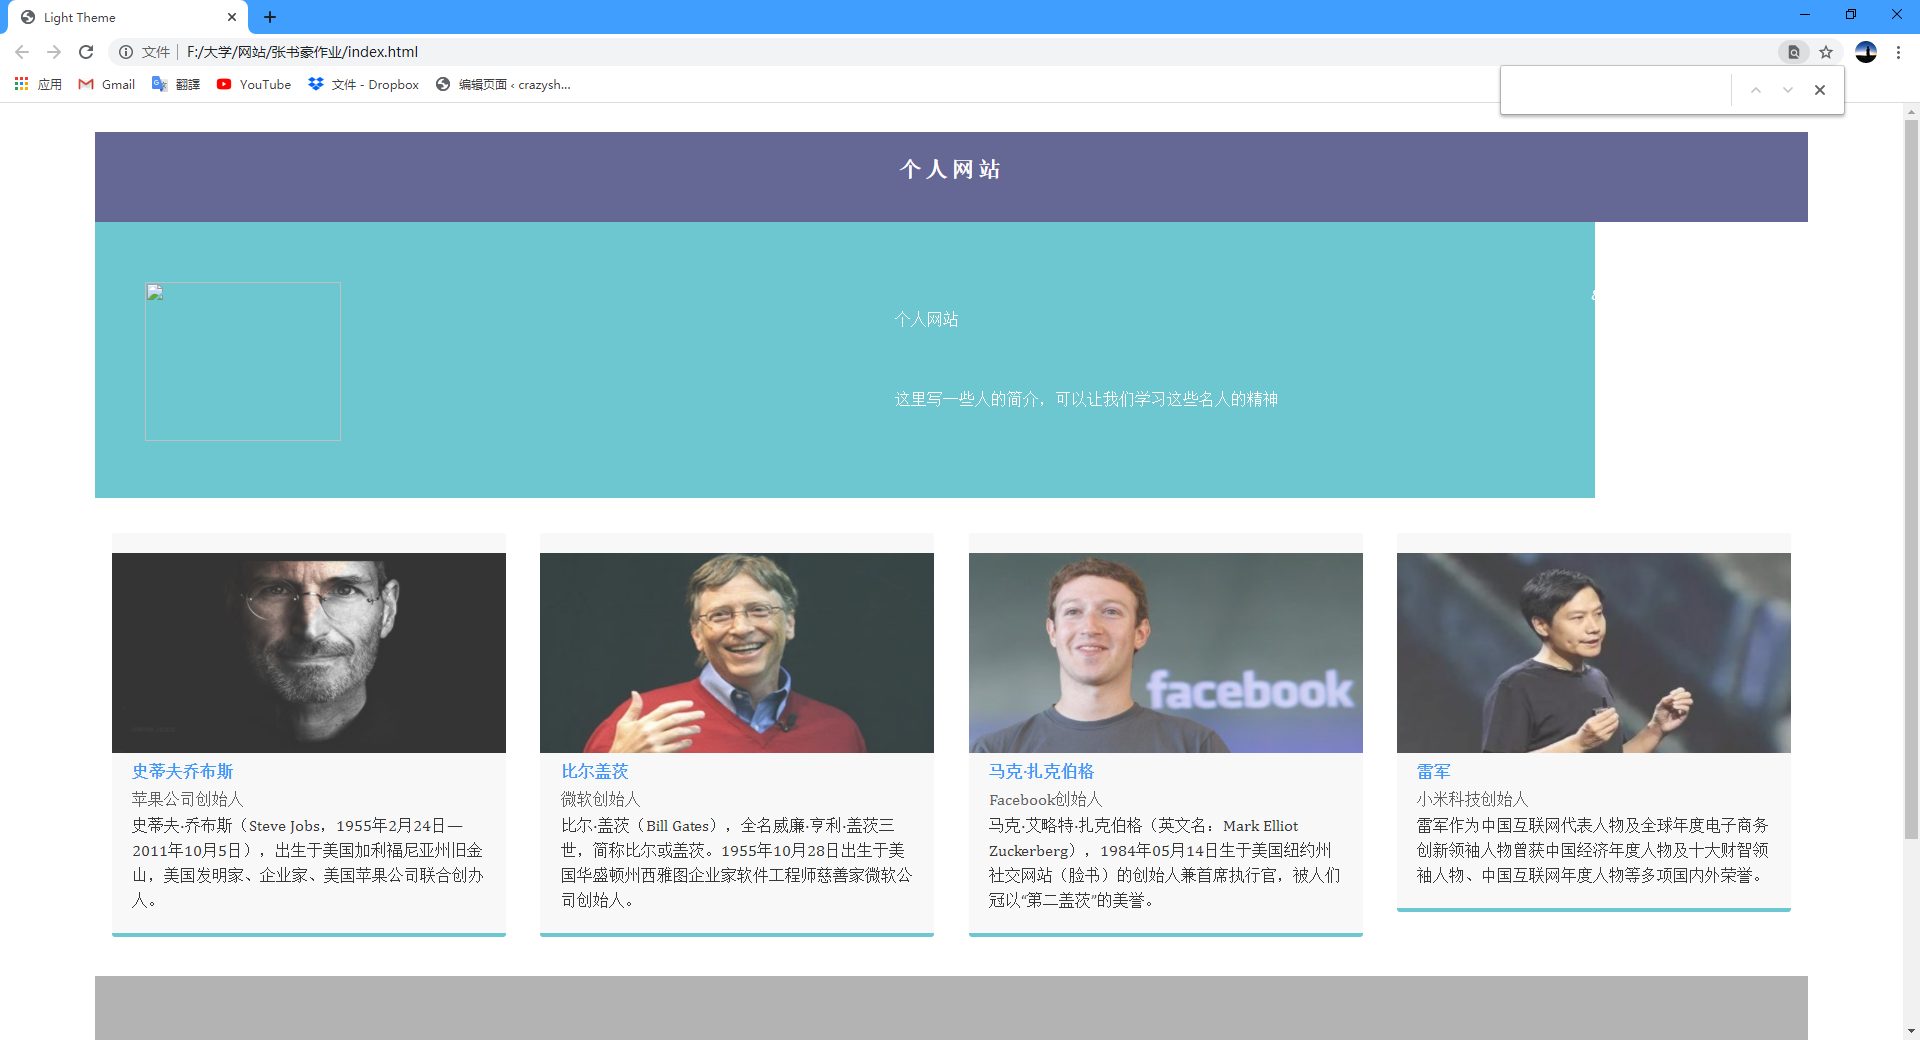Open the Steve Jobs photo
The image size is (1920, 1040).
309,652
